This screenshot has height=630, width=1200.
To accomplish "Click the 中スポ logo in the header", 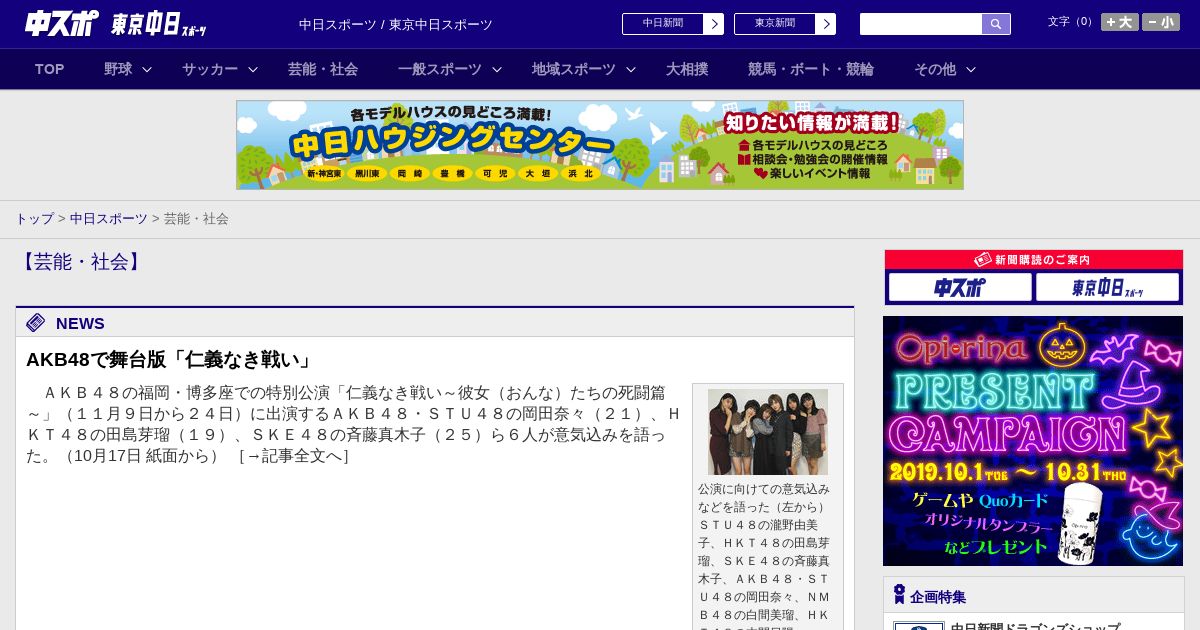I will pyautogui.click(x=62, y=23).
